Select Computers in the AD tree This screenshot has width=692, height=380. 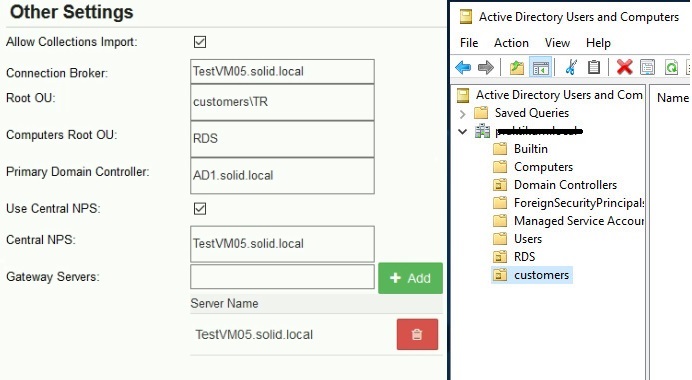(543, 167)
